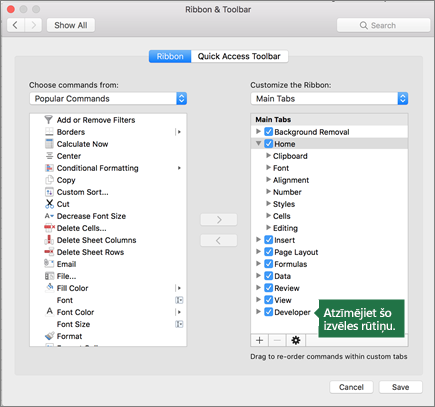
Task: Click the add-to-ribbon right arrow button
Action: click(x=219, y=220)
